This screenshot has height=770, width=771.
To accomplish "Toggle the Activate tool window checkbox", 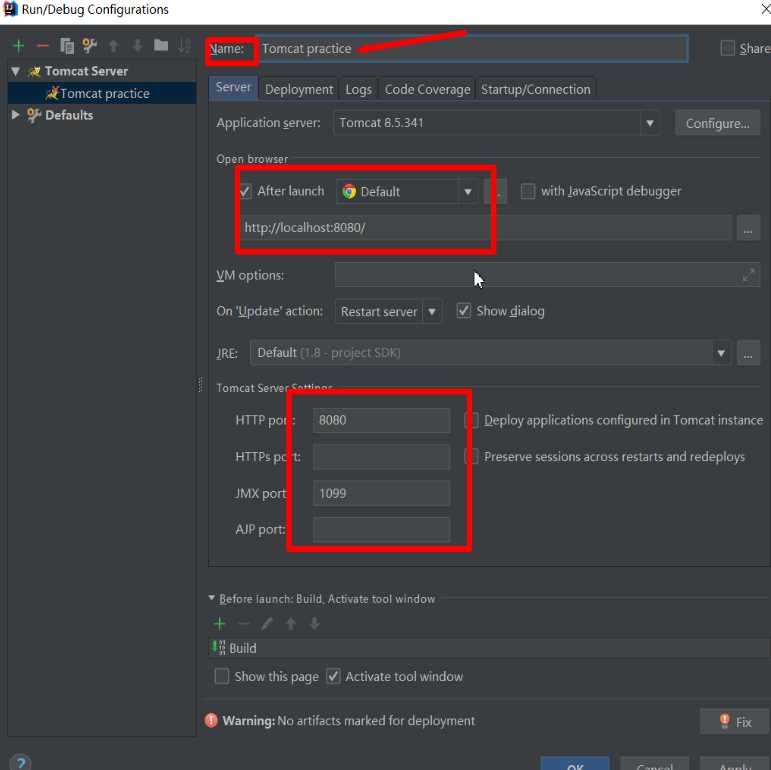I will tap(333, 676).
